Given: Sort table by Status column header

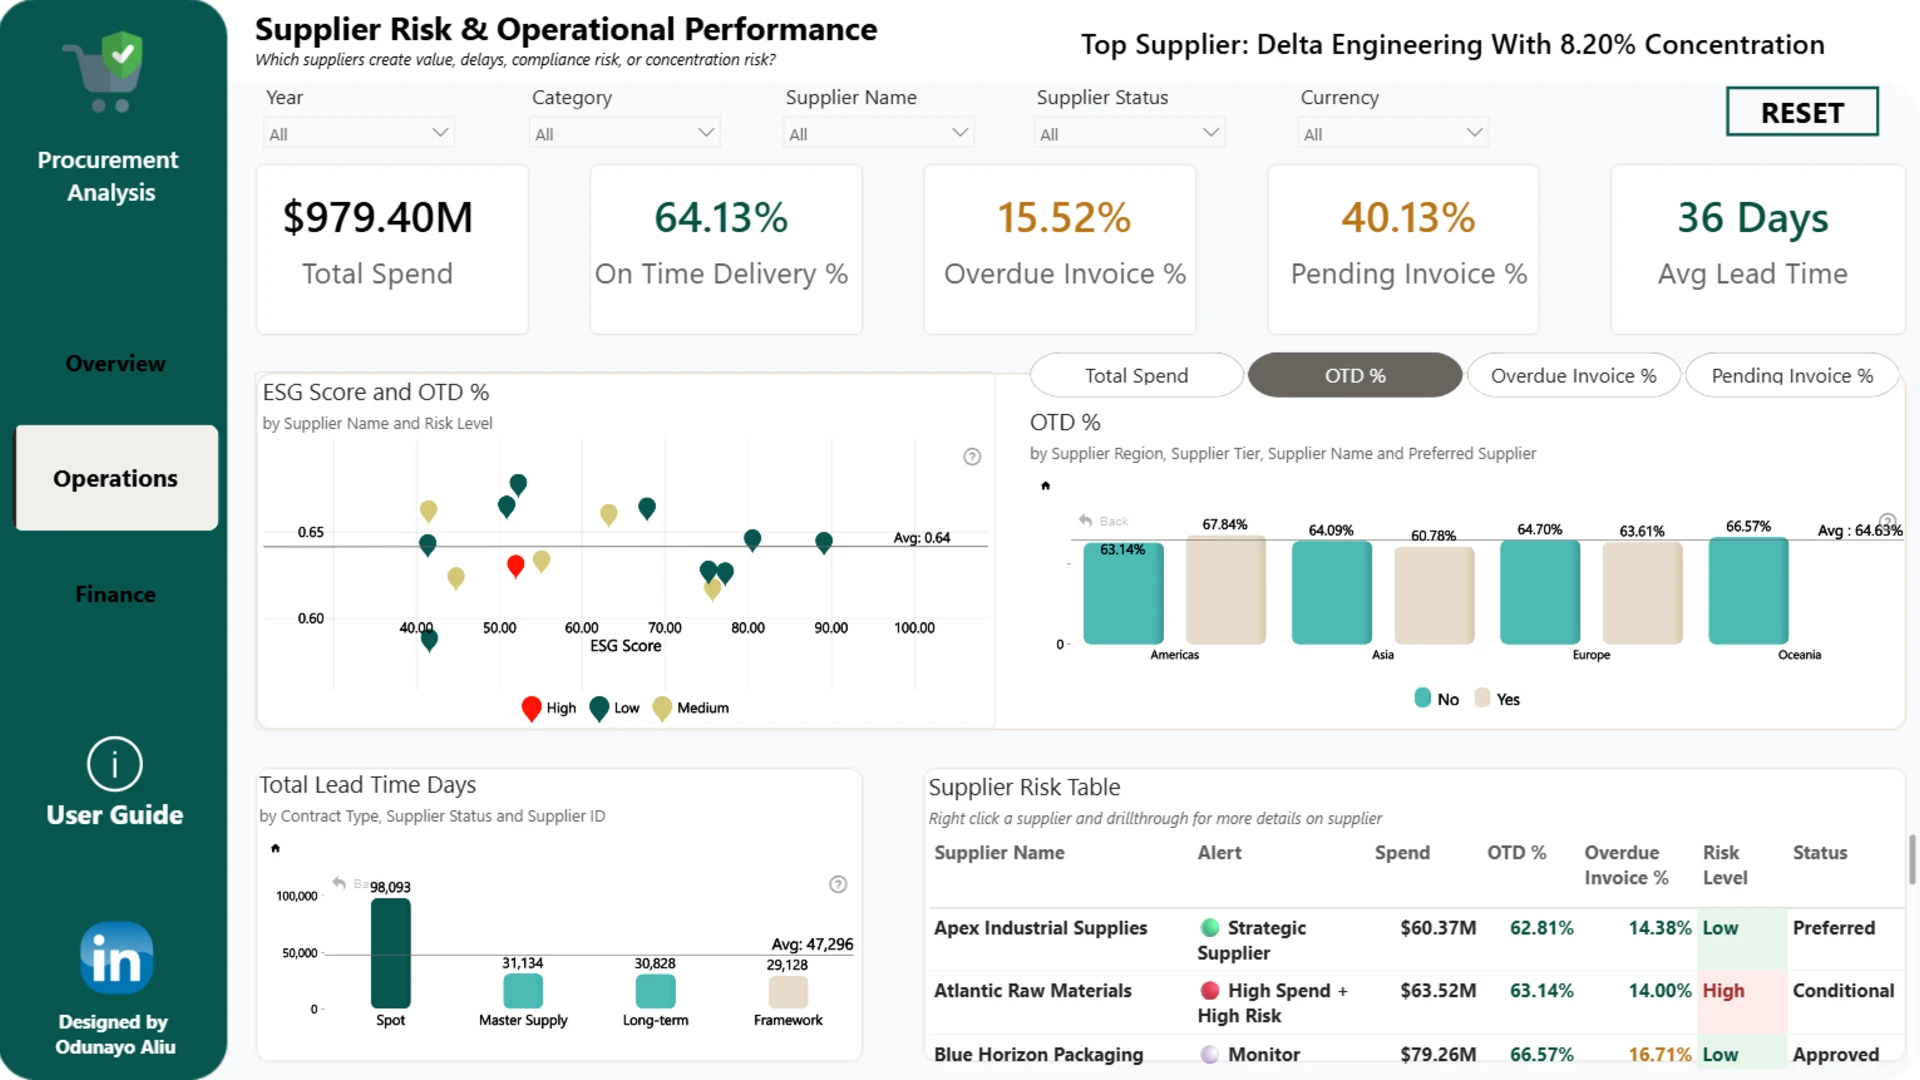Looking at the screenshot, I should click(x=1819, y=853).
